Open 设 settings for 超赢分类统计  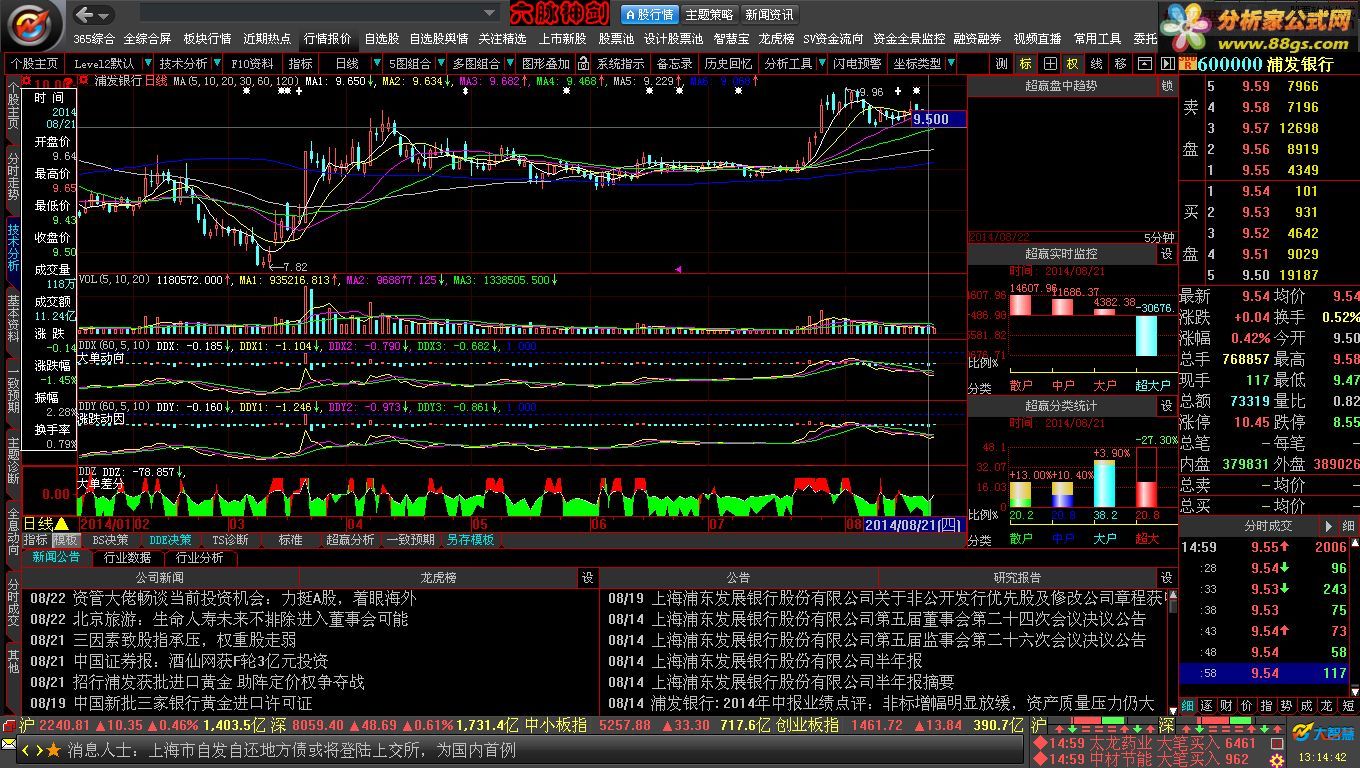(x=1166, y=406)
